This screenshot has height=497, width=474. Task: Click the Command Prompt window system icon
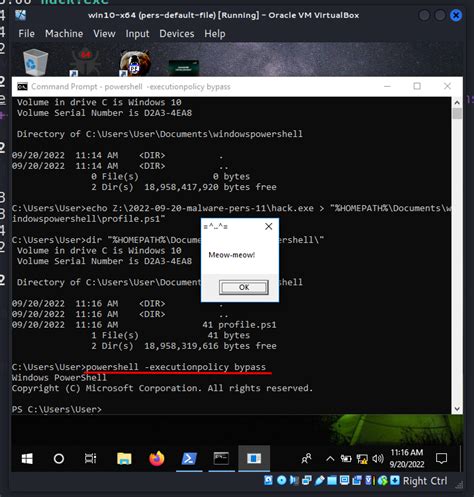pyautogui.click(x=22, y=87)
